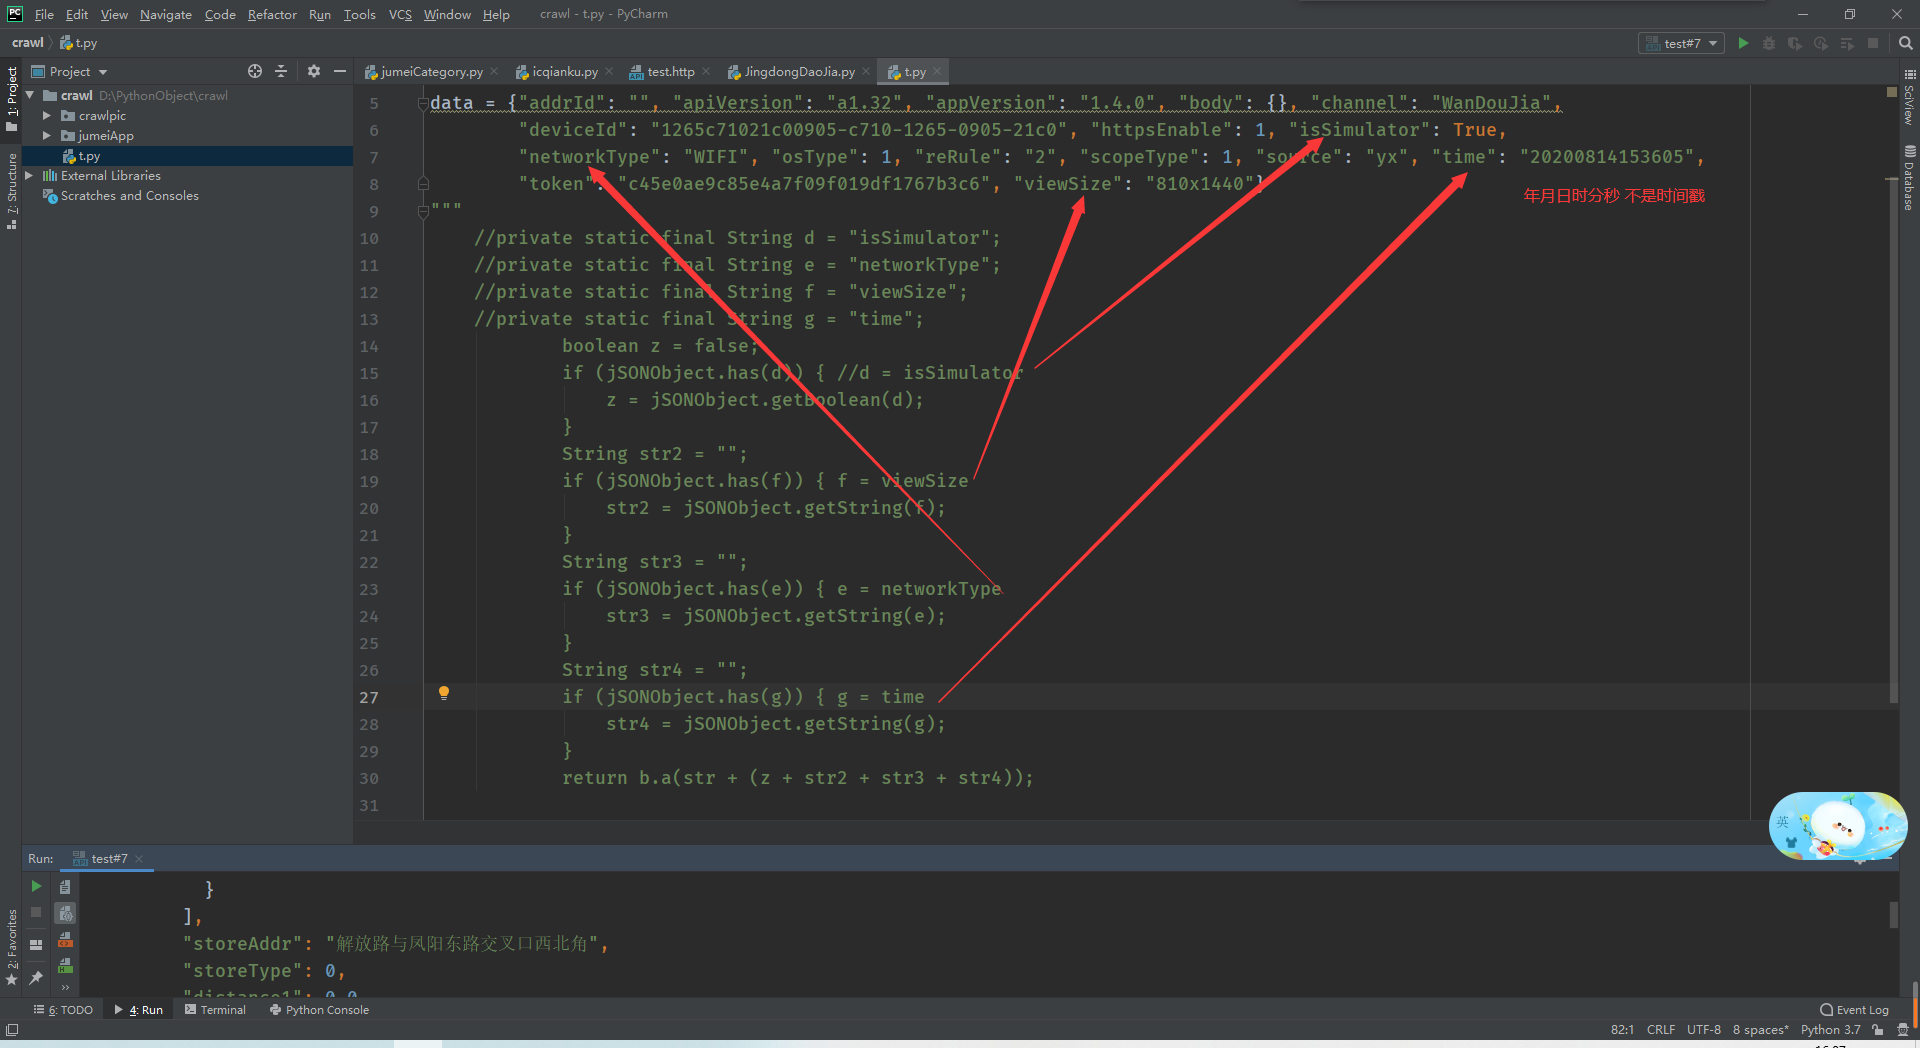Open the Refactor menu
Viewport: 1920px width, 1048px height.
[x=272, y=14]
